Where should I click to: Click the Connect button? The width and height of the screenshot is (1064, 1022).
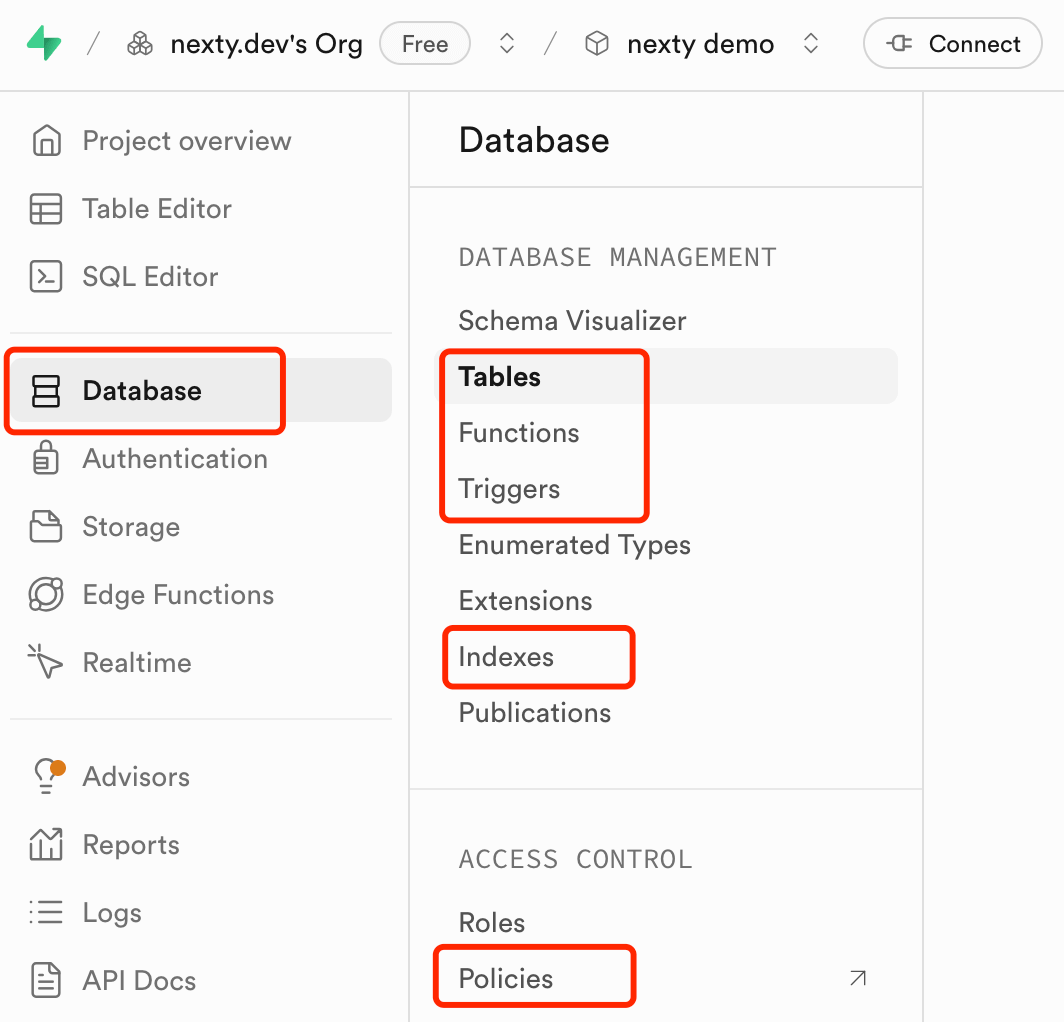(953, 43)
